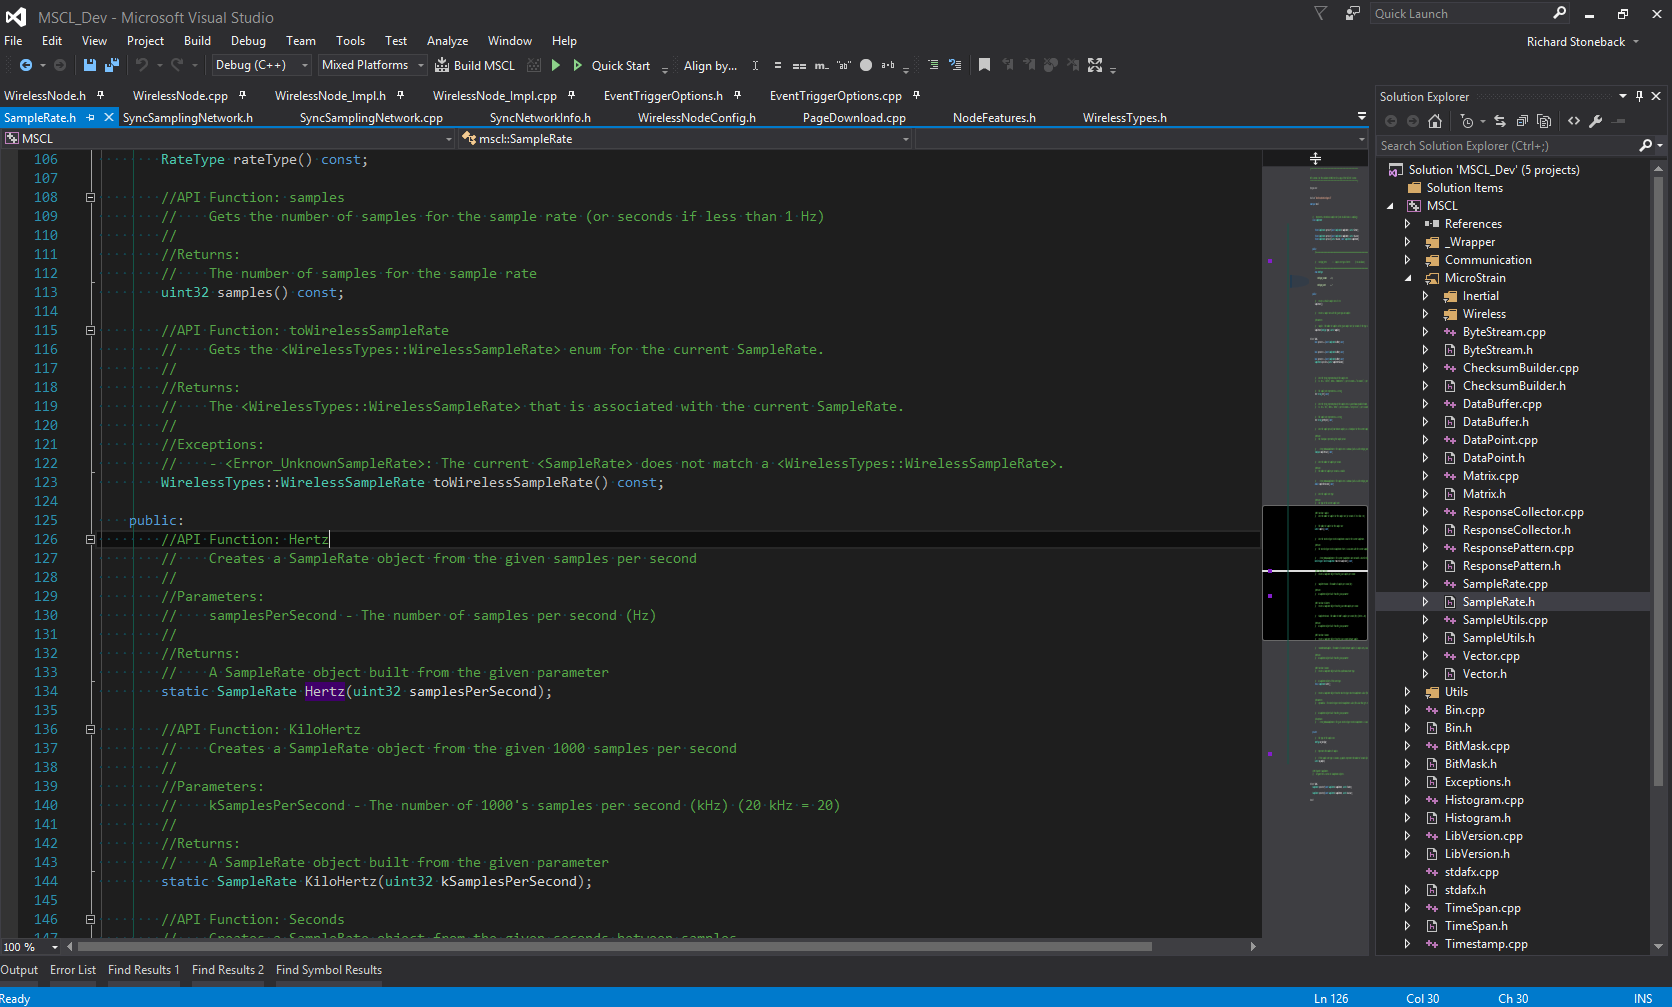Open the File menu
This screenshot has height=1007, width=1672.
(13, 41)
